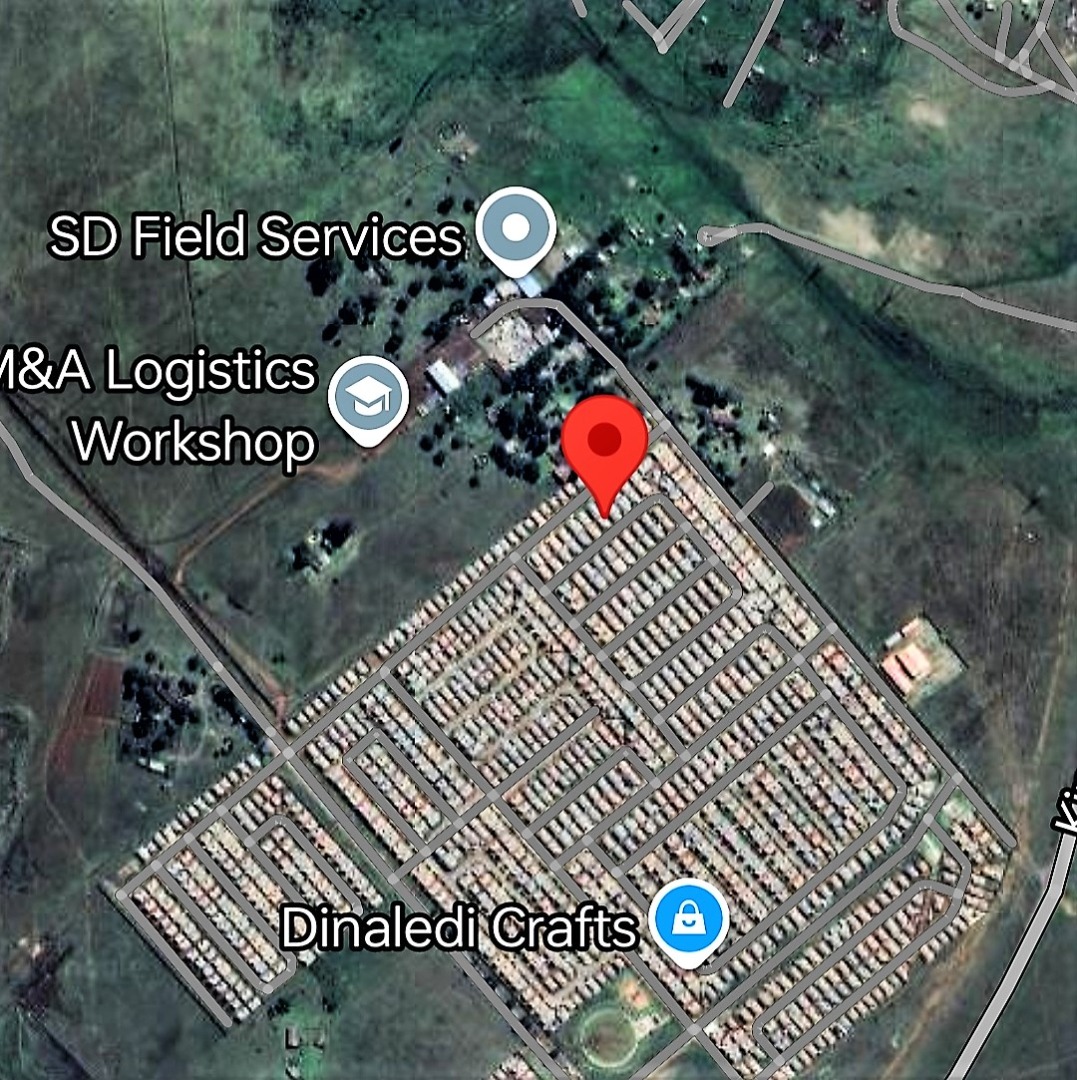Open the Dinaledi Crafts place label
Viewport: 1077px width, 1080px height.
[459, 927]
